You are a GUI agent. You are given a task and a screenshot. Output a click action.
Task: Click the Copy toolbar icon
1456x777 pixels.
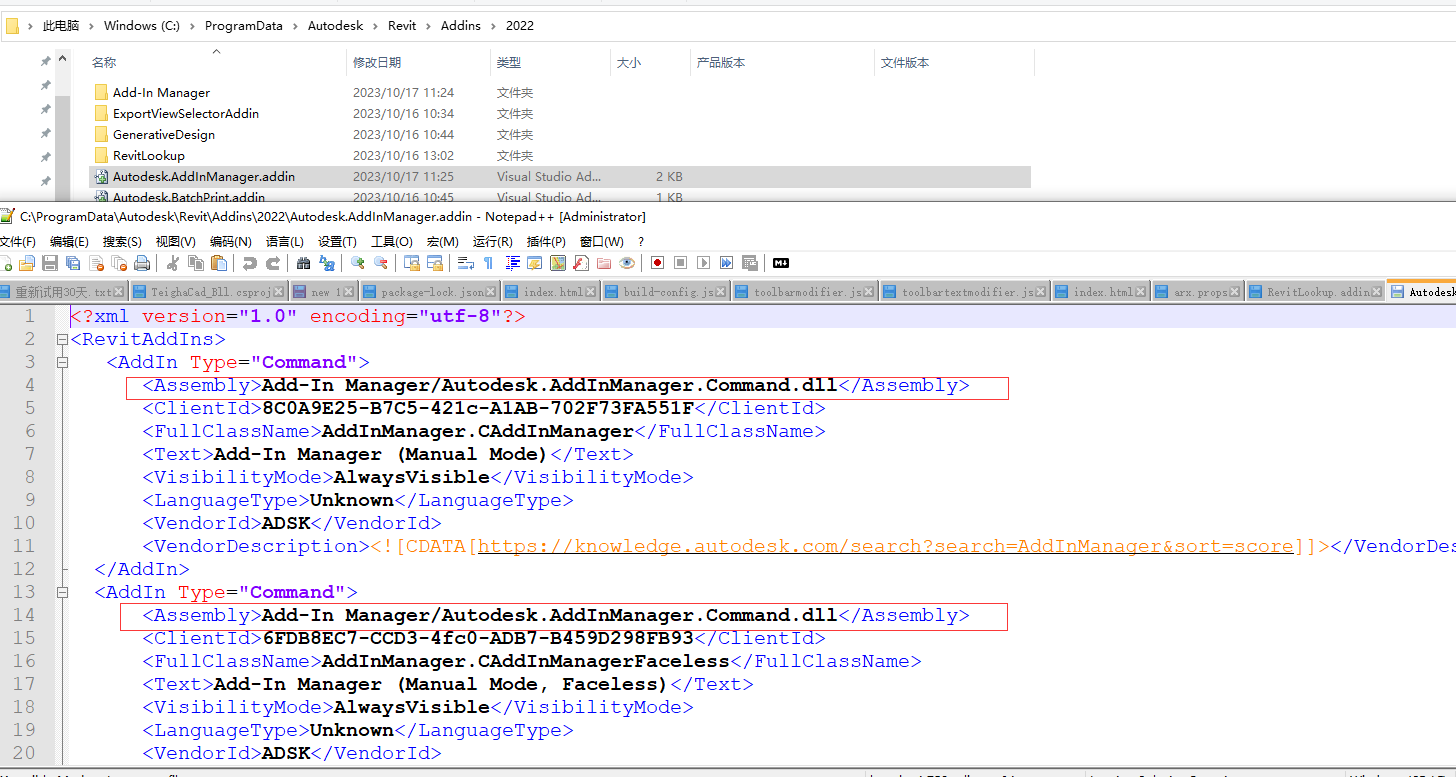(x=196, y=263)
